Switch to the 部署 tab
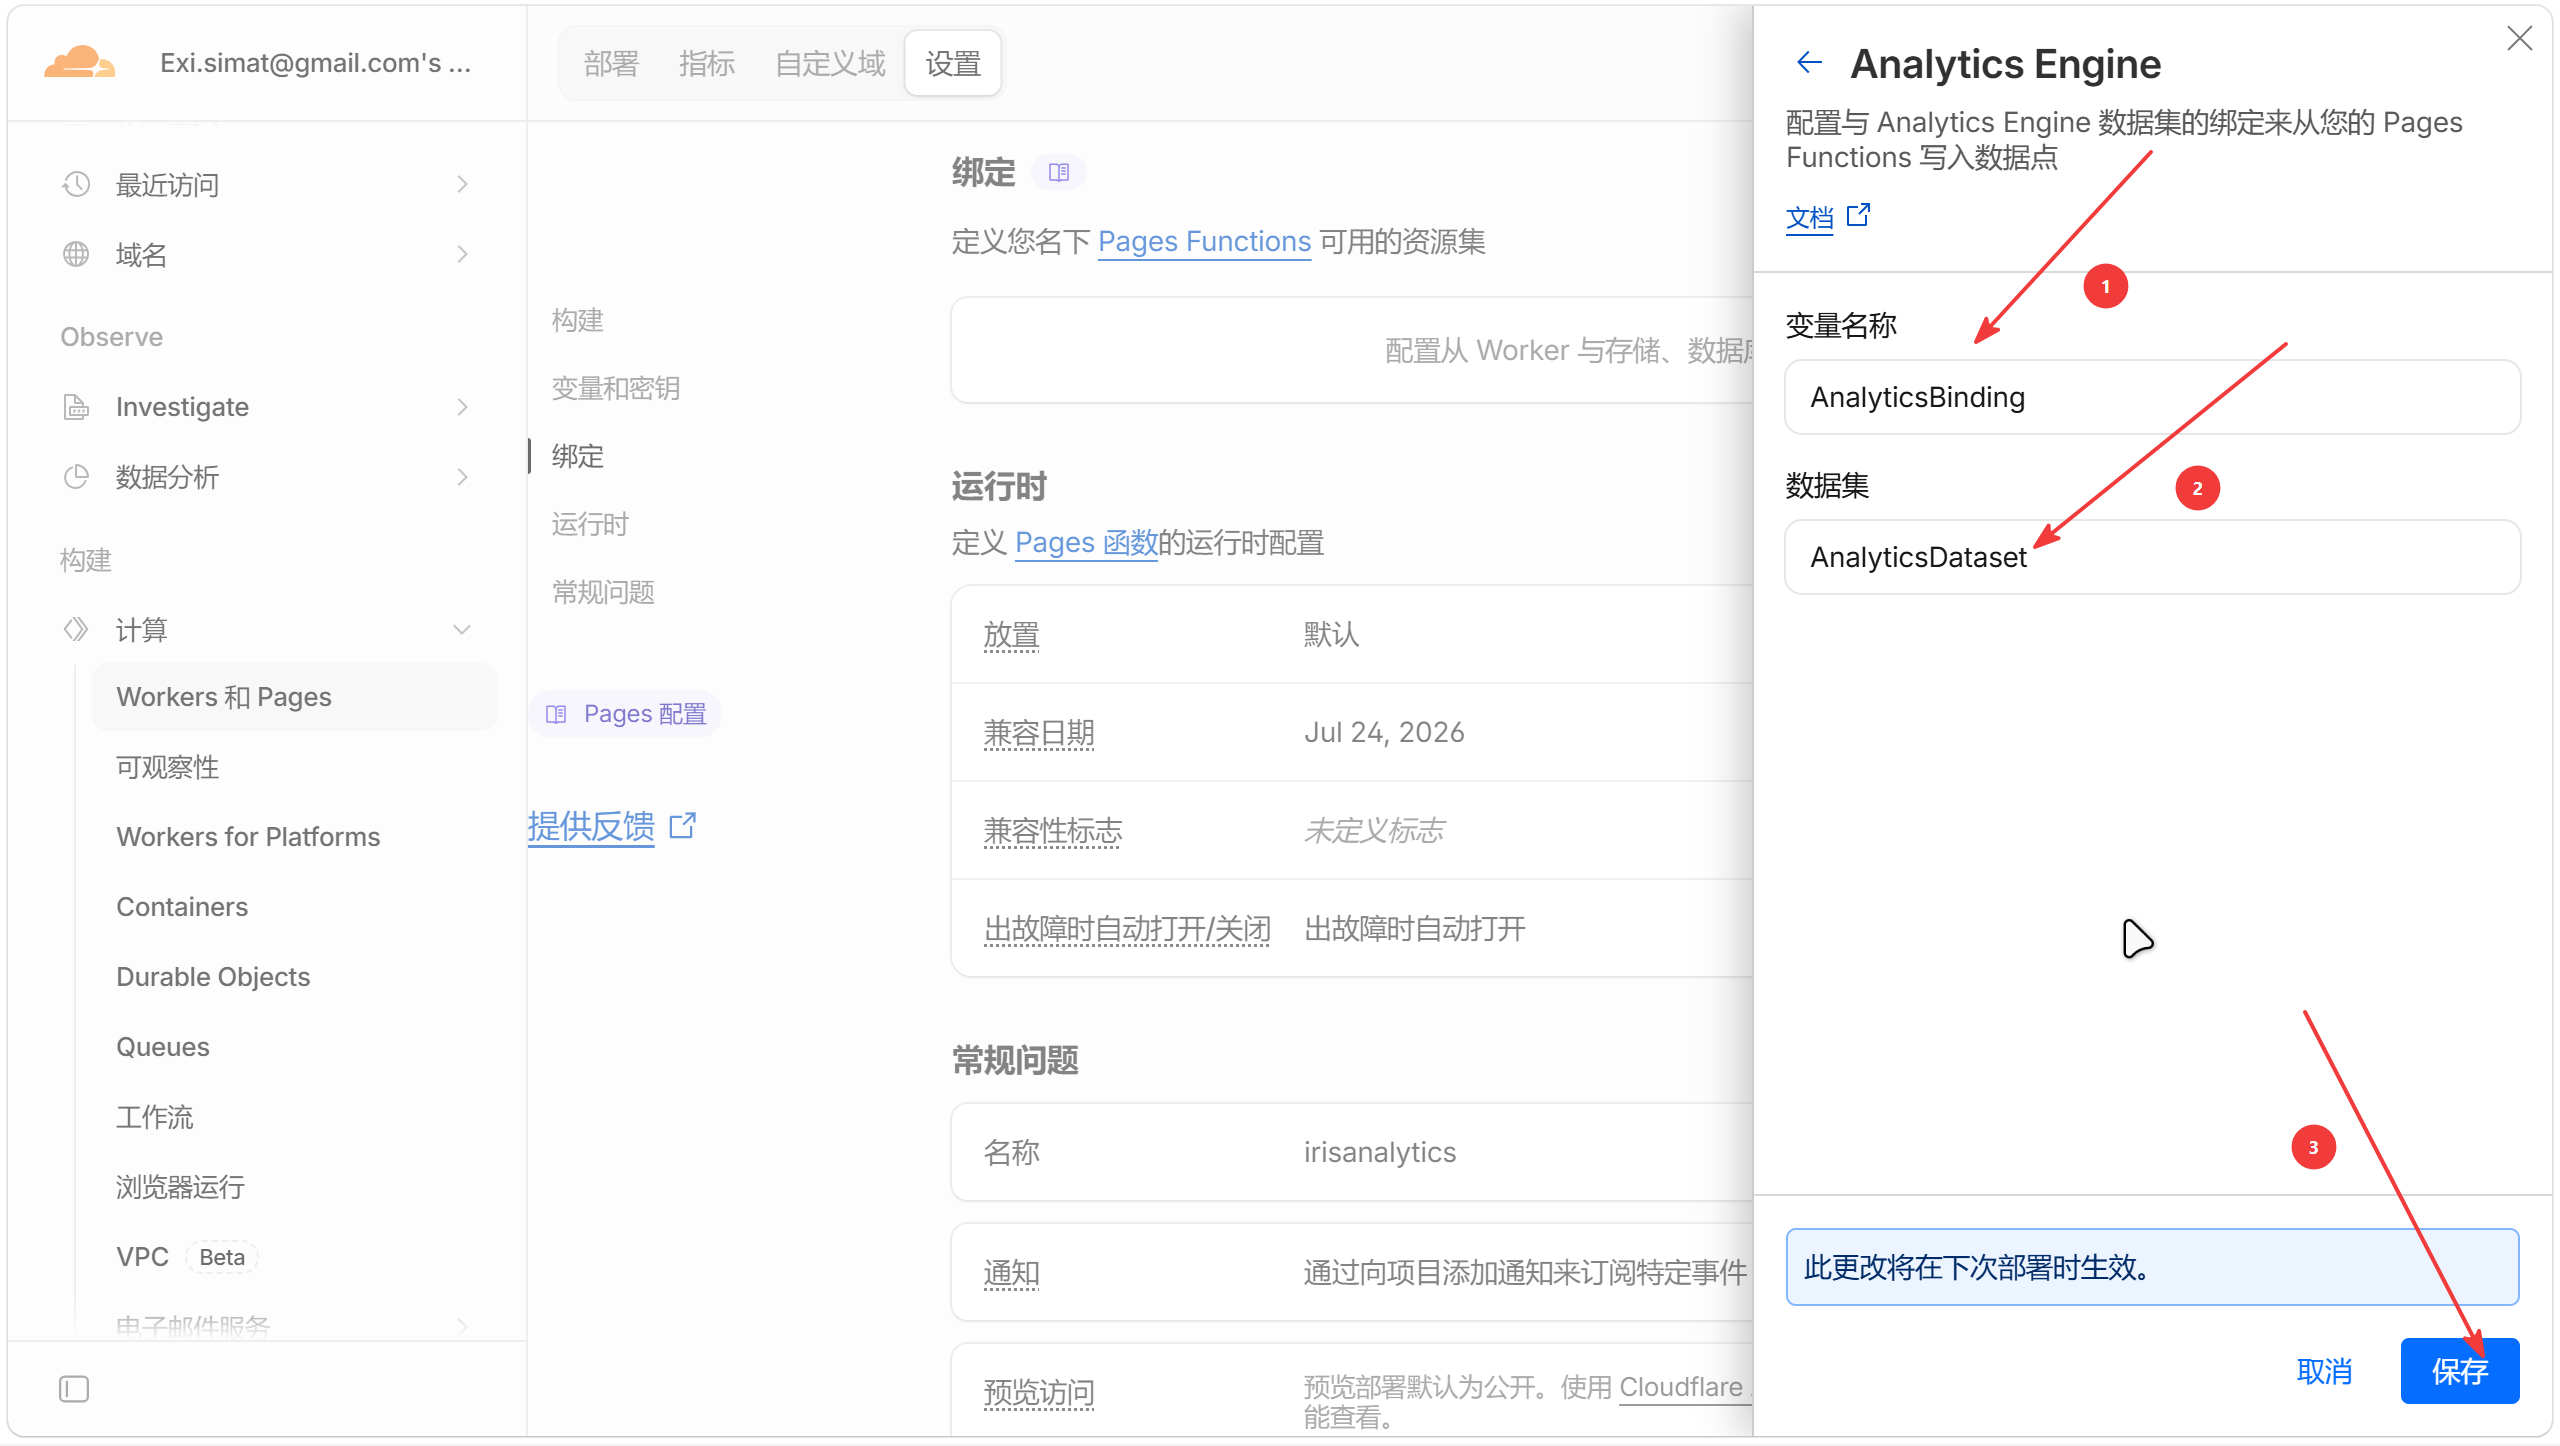 [611, 64]
